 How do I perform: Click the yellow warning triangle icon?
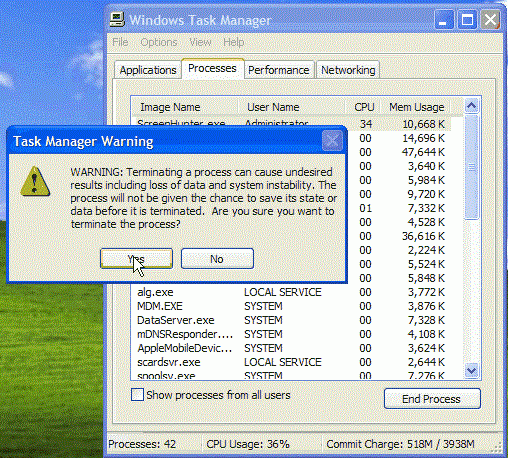pyautogui.click(x=35, y=182)
